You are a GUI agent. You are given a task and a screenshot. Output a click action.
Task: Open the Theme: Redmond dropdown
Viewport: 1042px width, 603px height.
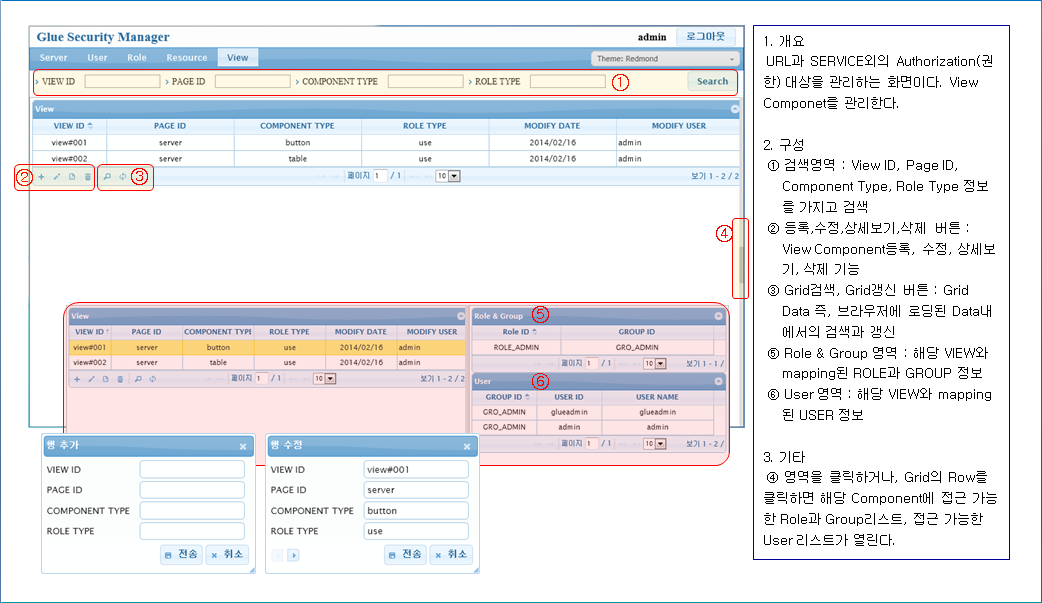coord(665,59)
